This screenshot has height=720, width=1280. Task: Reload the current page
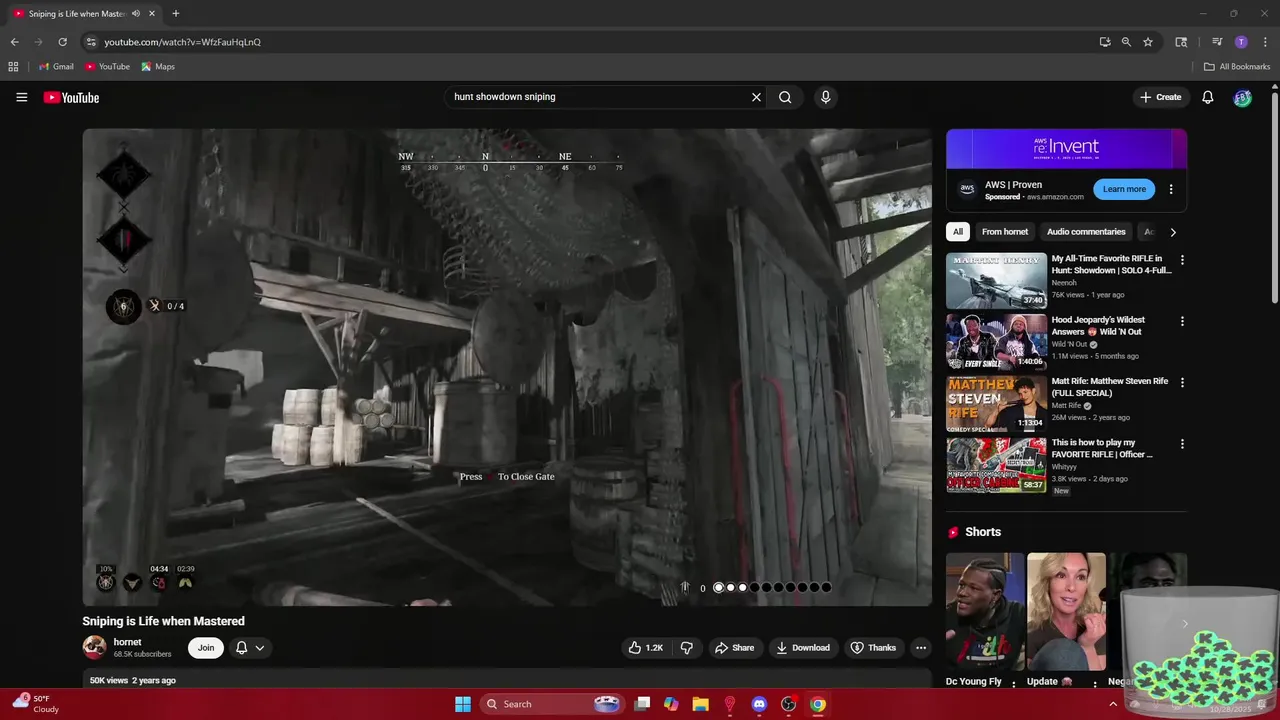click(x=62, y=42)
